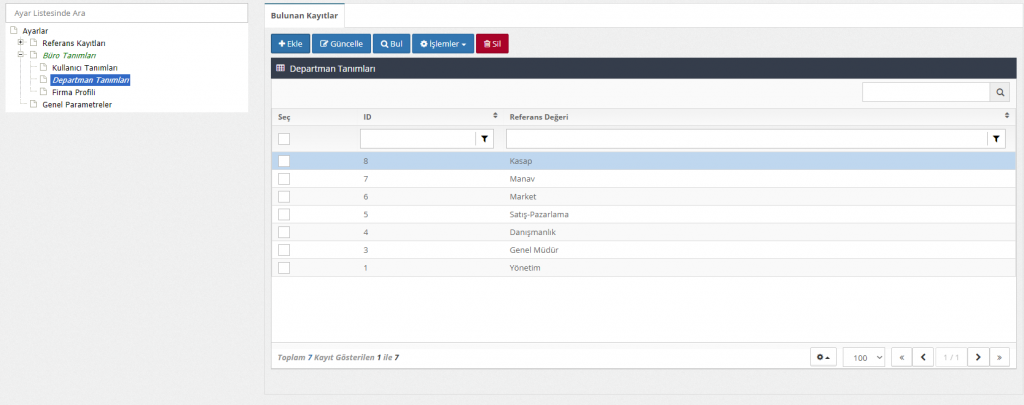Click the Ayar Listesinde Ara search field
1024x405 pixels.
(x=126, y=13)
